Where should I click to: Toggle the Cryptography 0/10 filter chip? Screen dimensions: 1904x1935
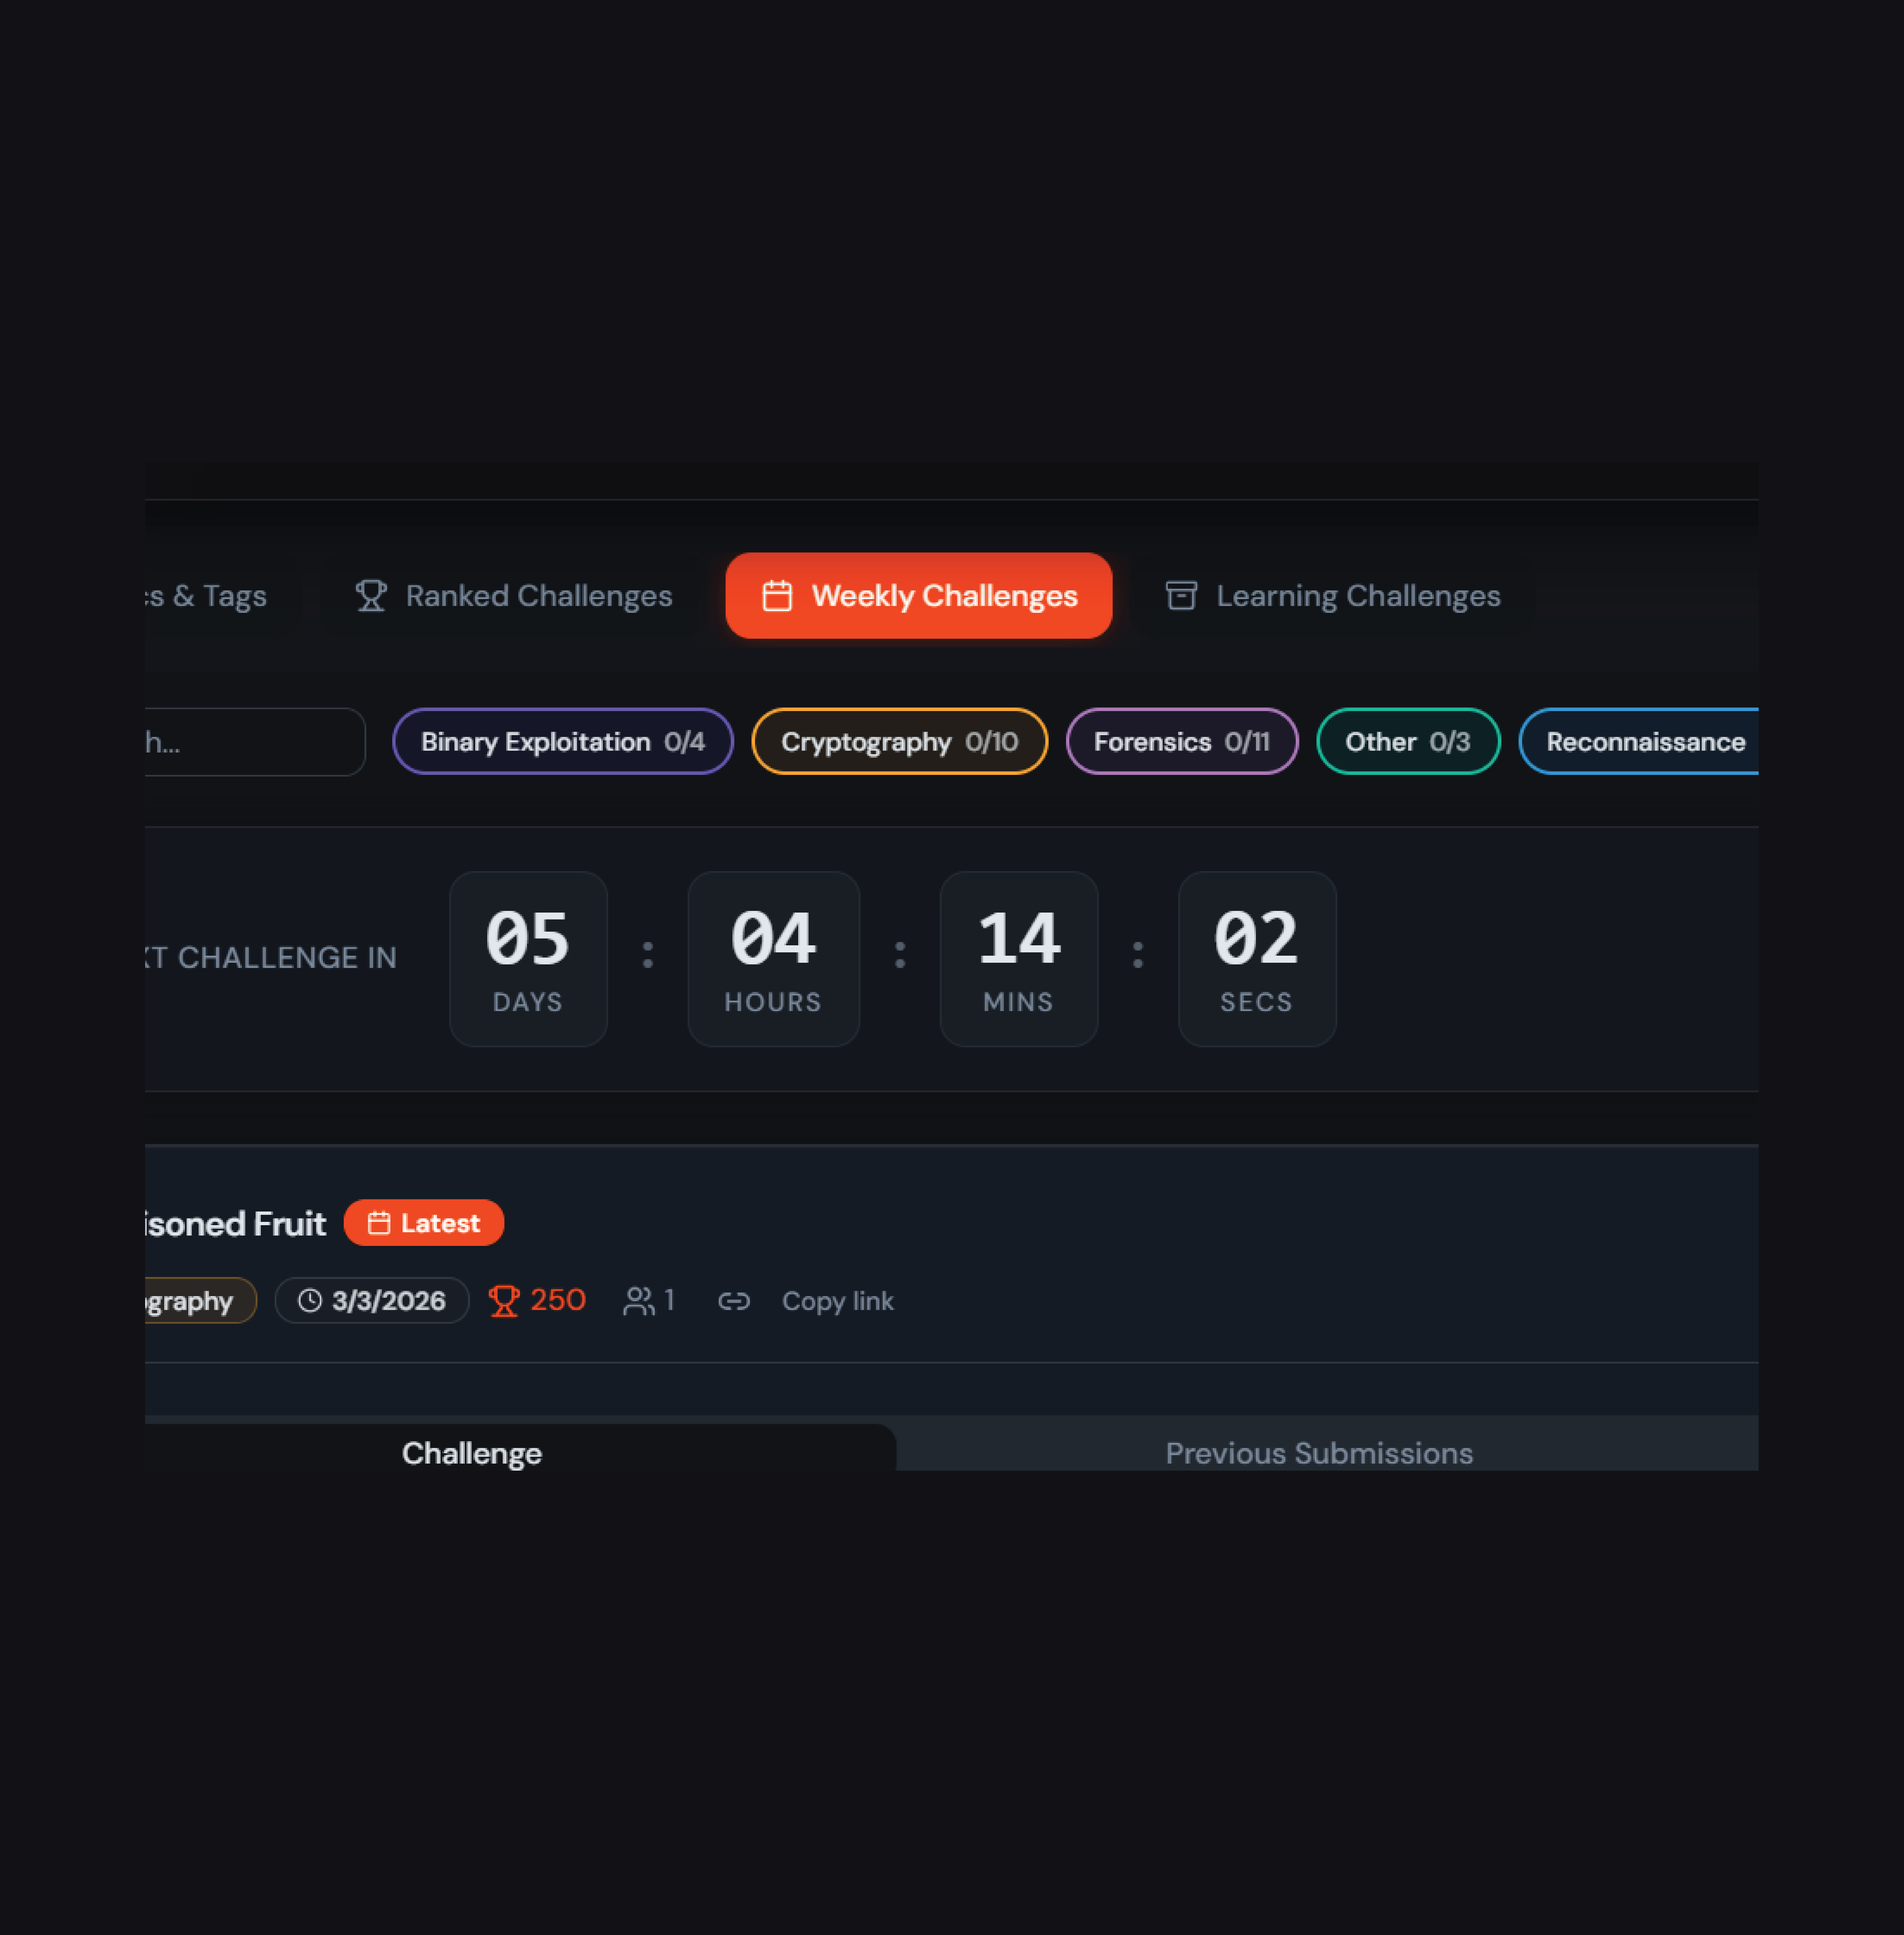point(899,742)
